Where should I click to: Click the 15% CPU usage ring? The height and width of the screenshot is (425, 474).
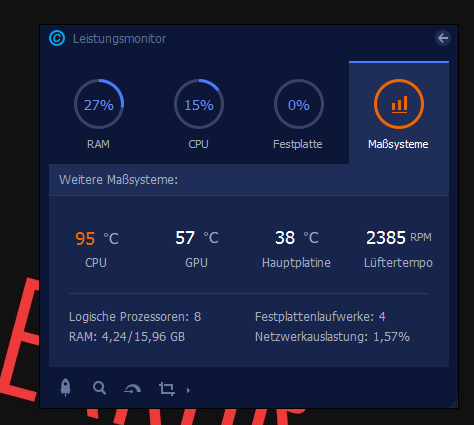(x=199, y=104)
